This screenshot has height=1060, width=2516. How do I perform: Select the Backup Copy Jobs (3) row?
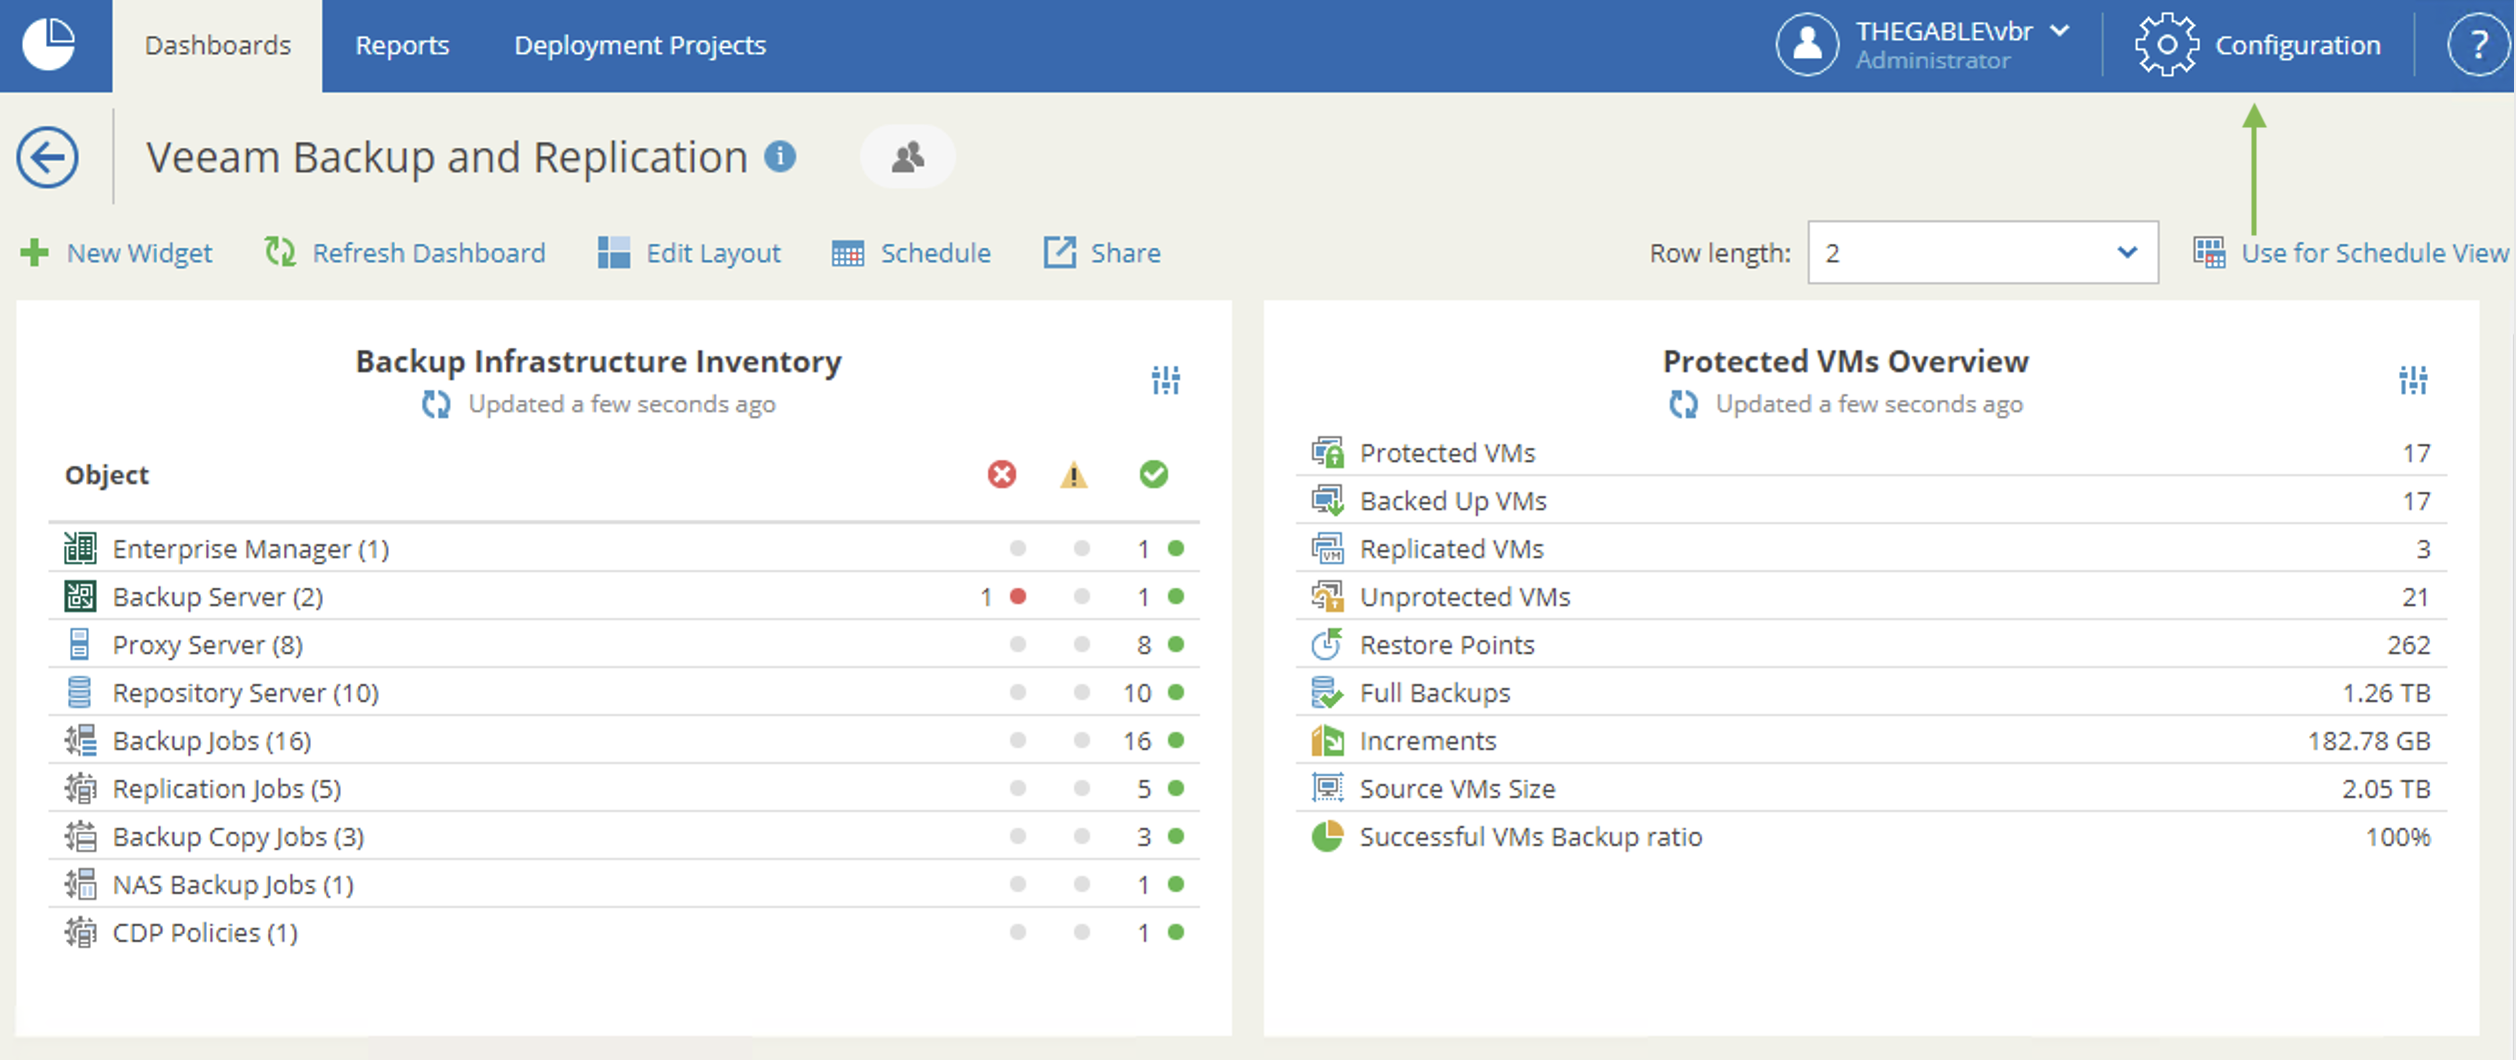point(624,836)
